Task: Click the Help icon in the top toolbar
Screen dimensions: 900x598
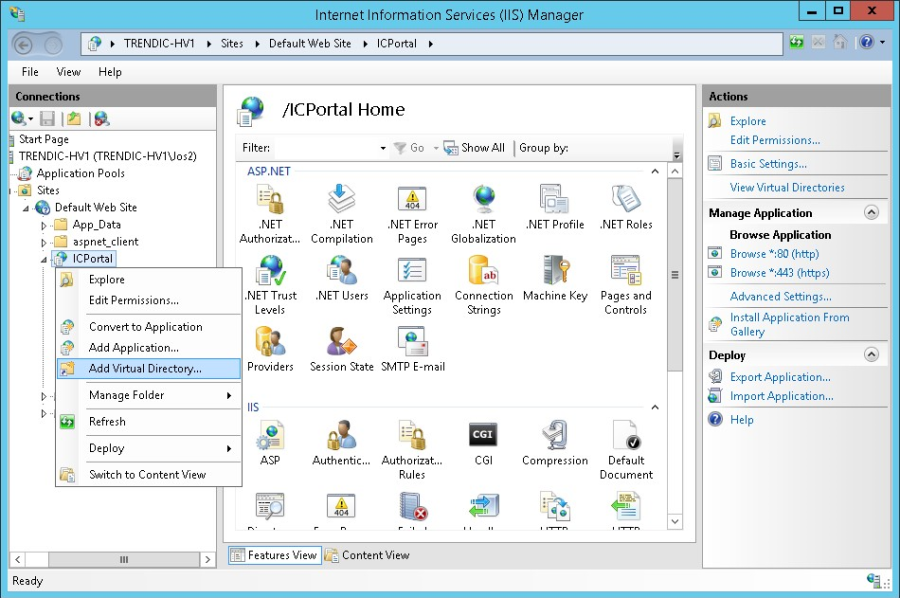Action: click(x=867, y=42)
